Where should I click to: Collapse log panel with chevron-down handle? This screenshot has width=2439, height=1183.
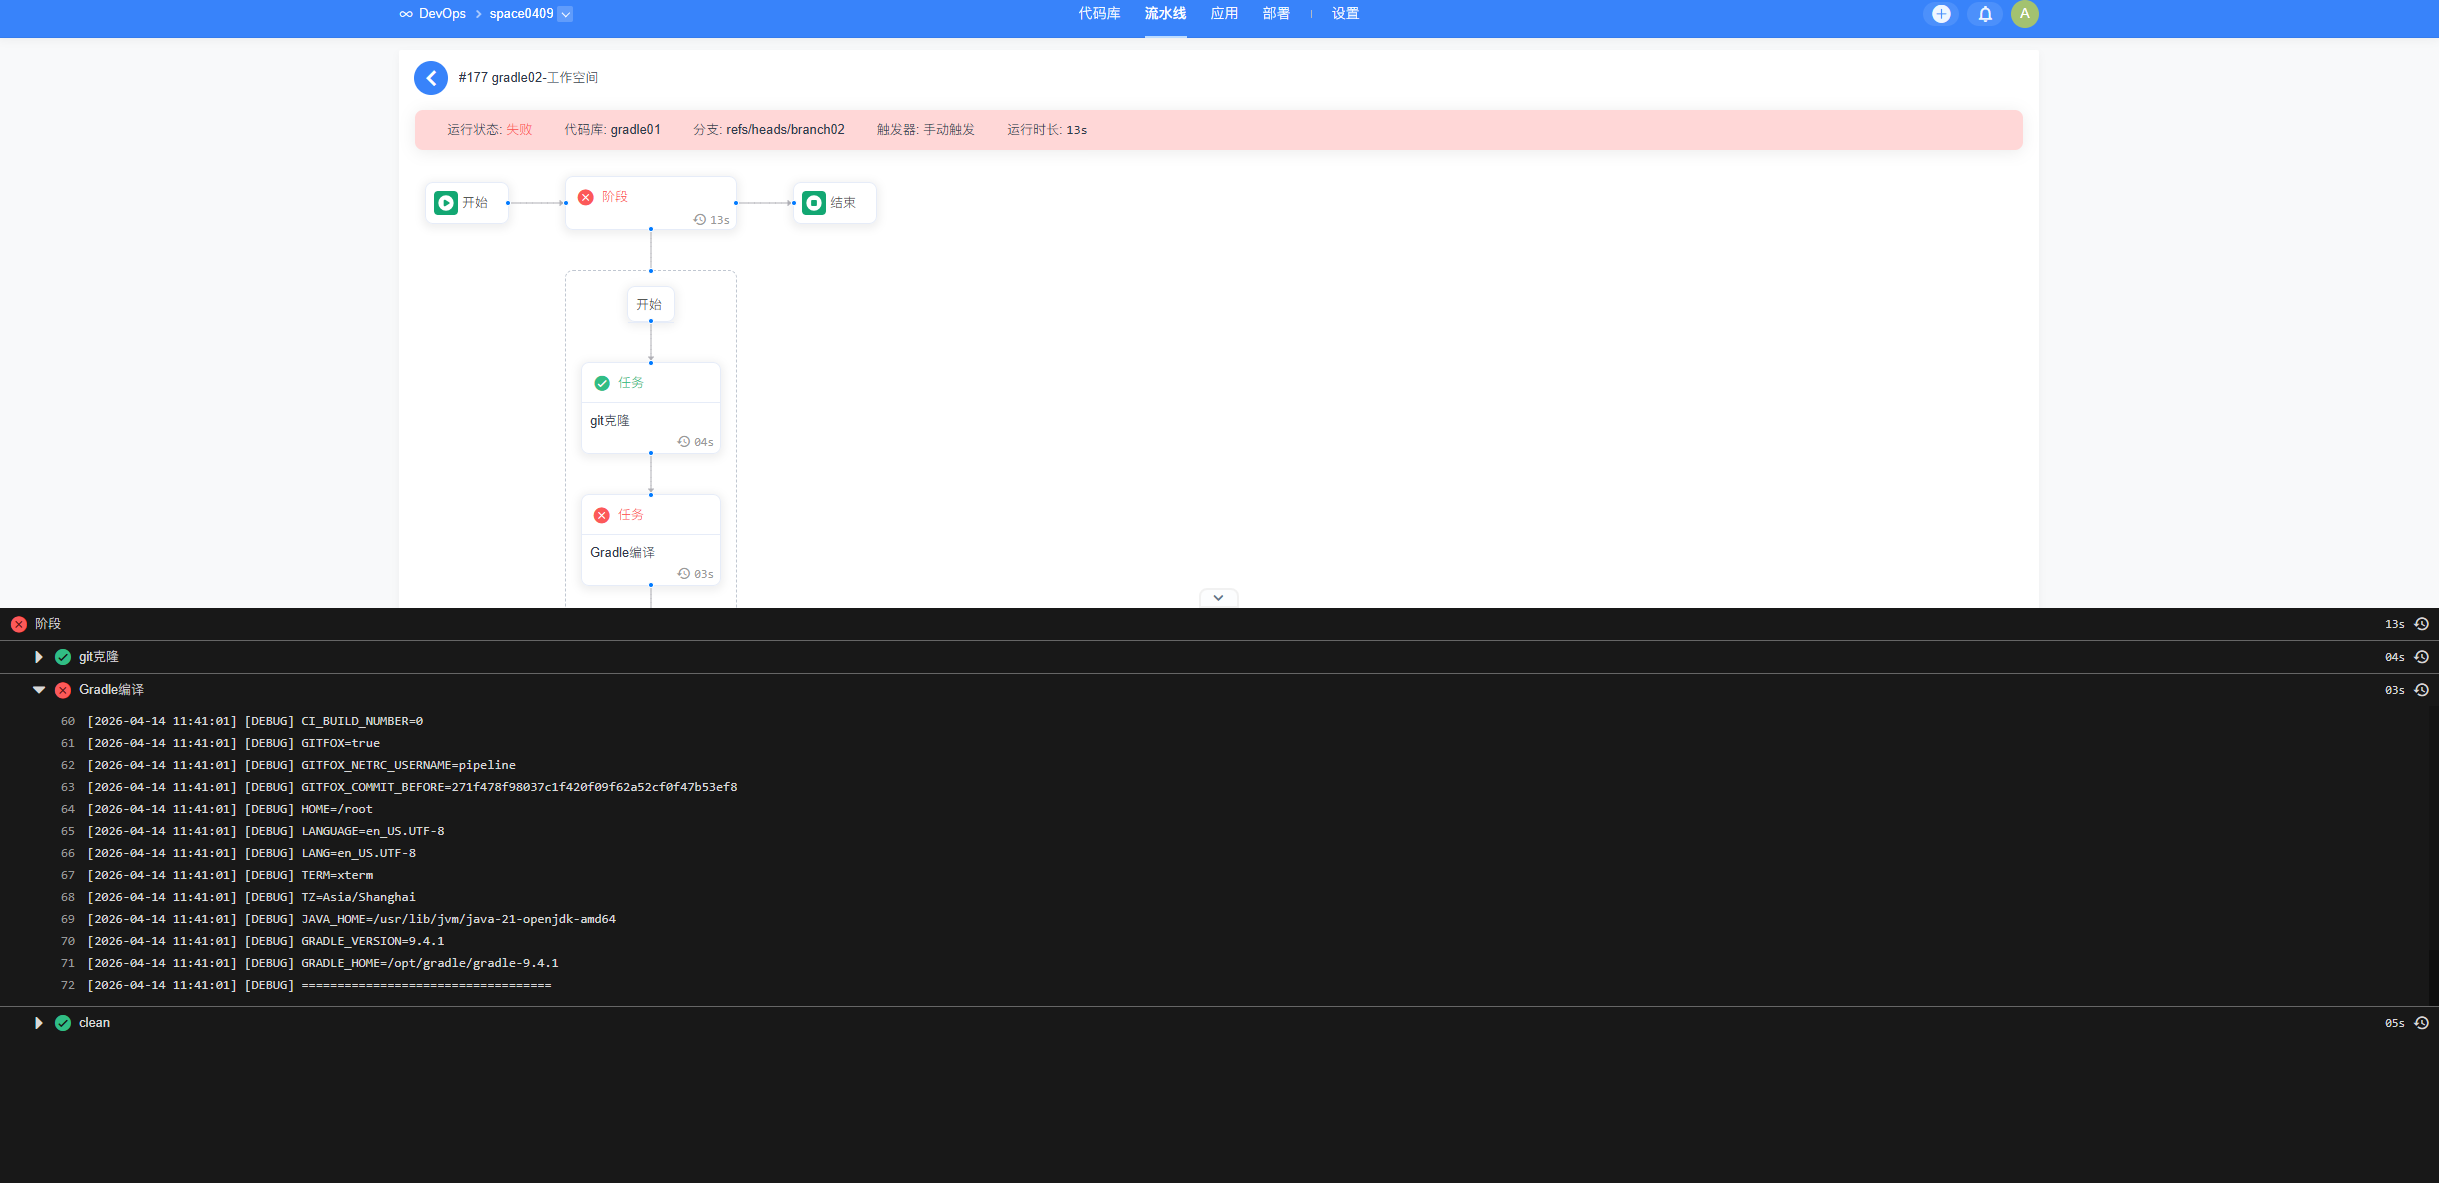tap(1218, 598)
